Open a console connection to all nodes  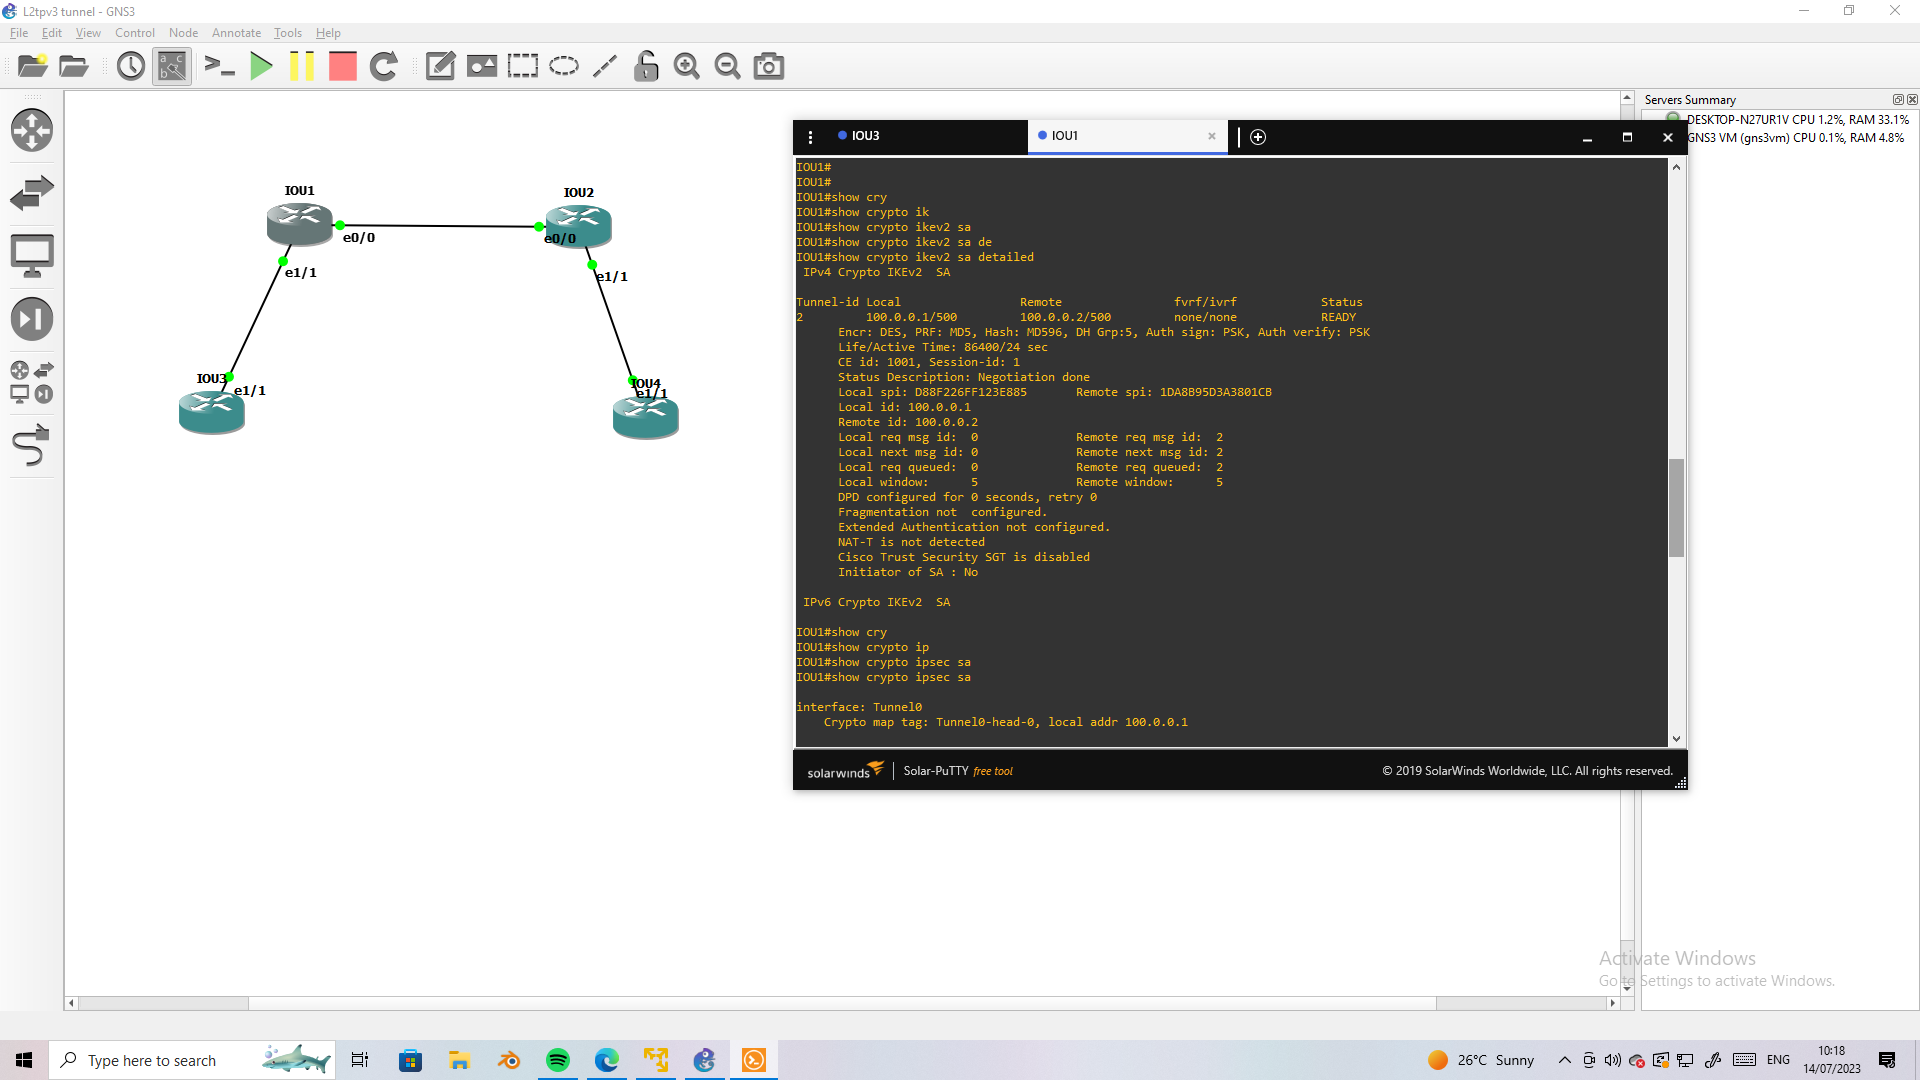point(219,66)
